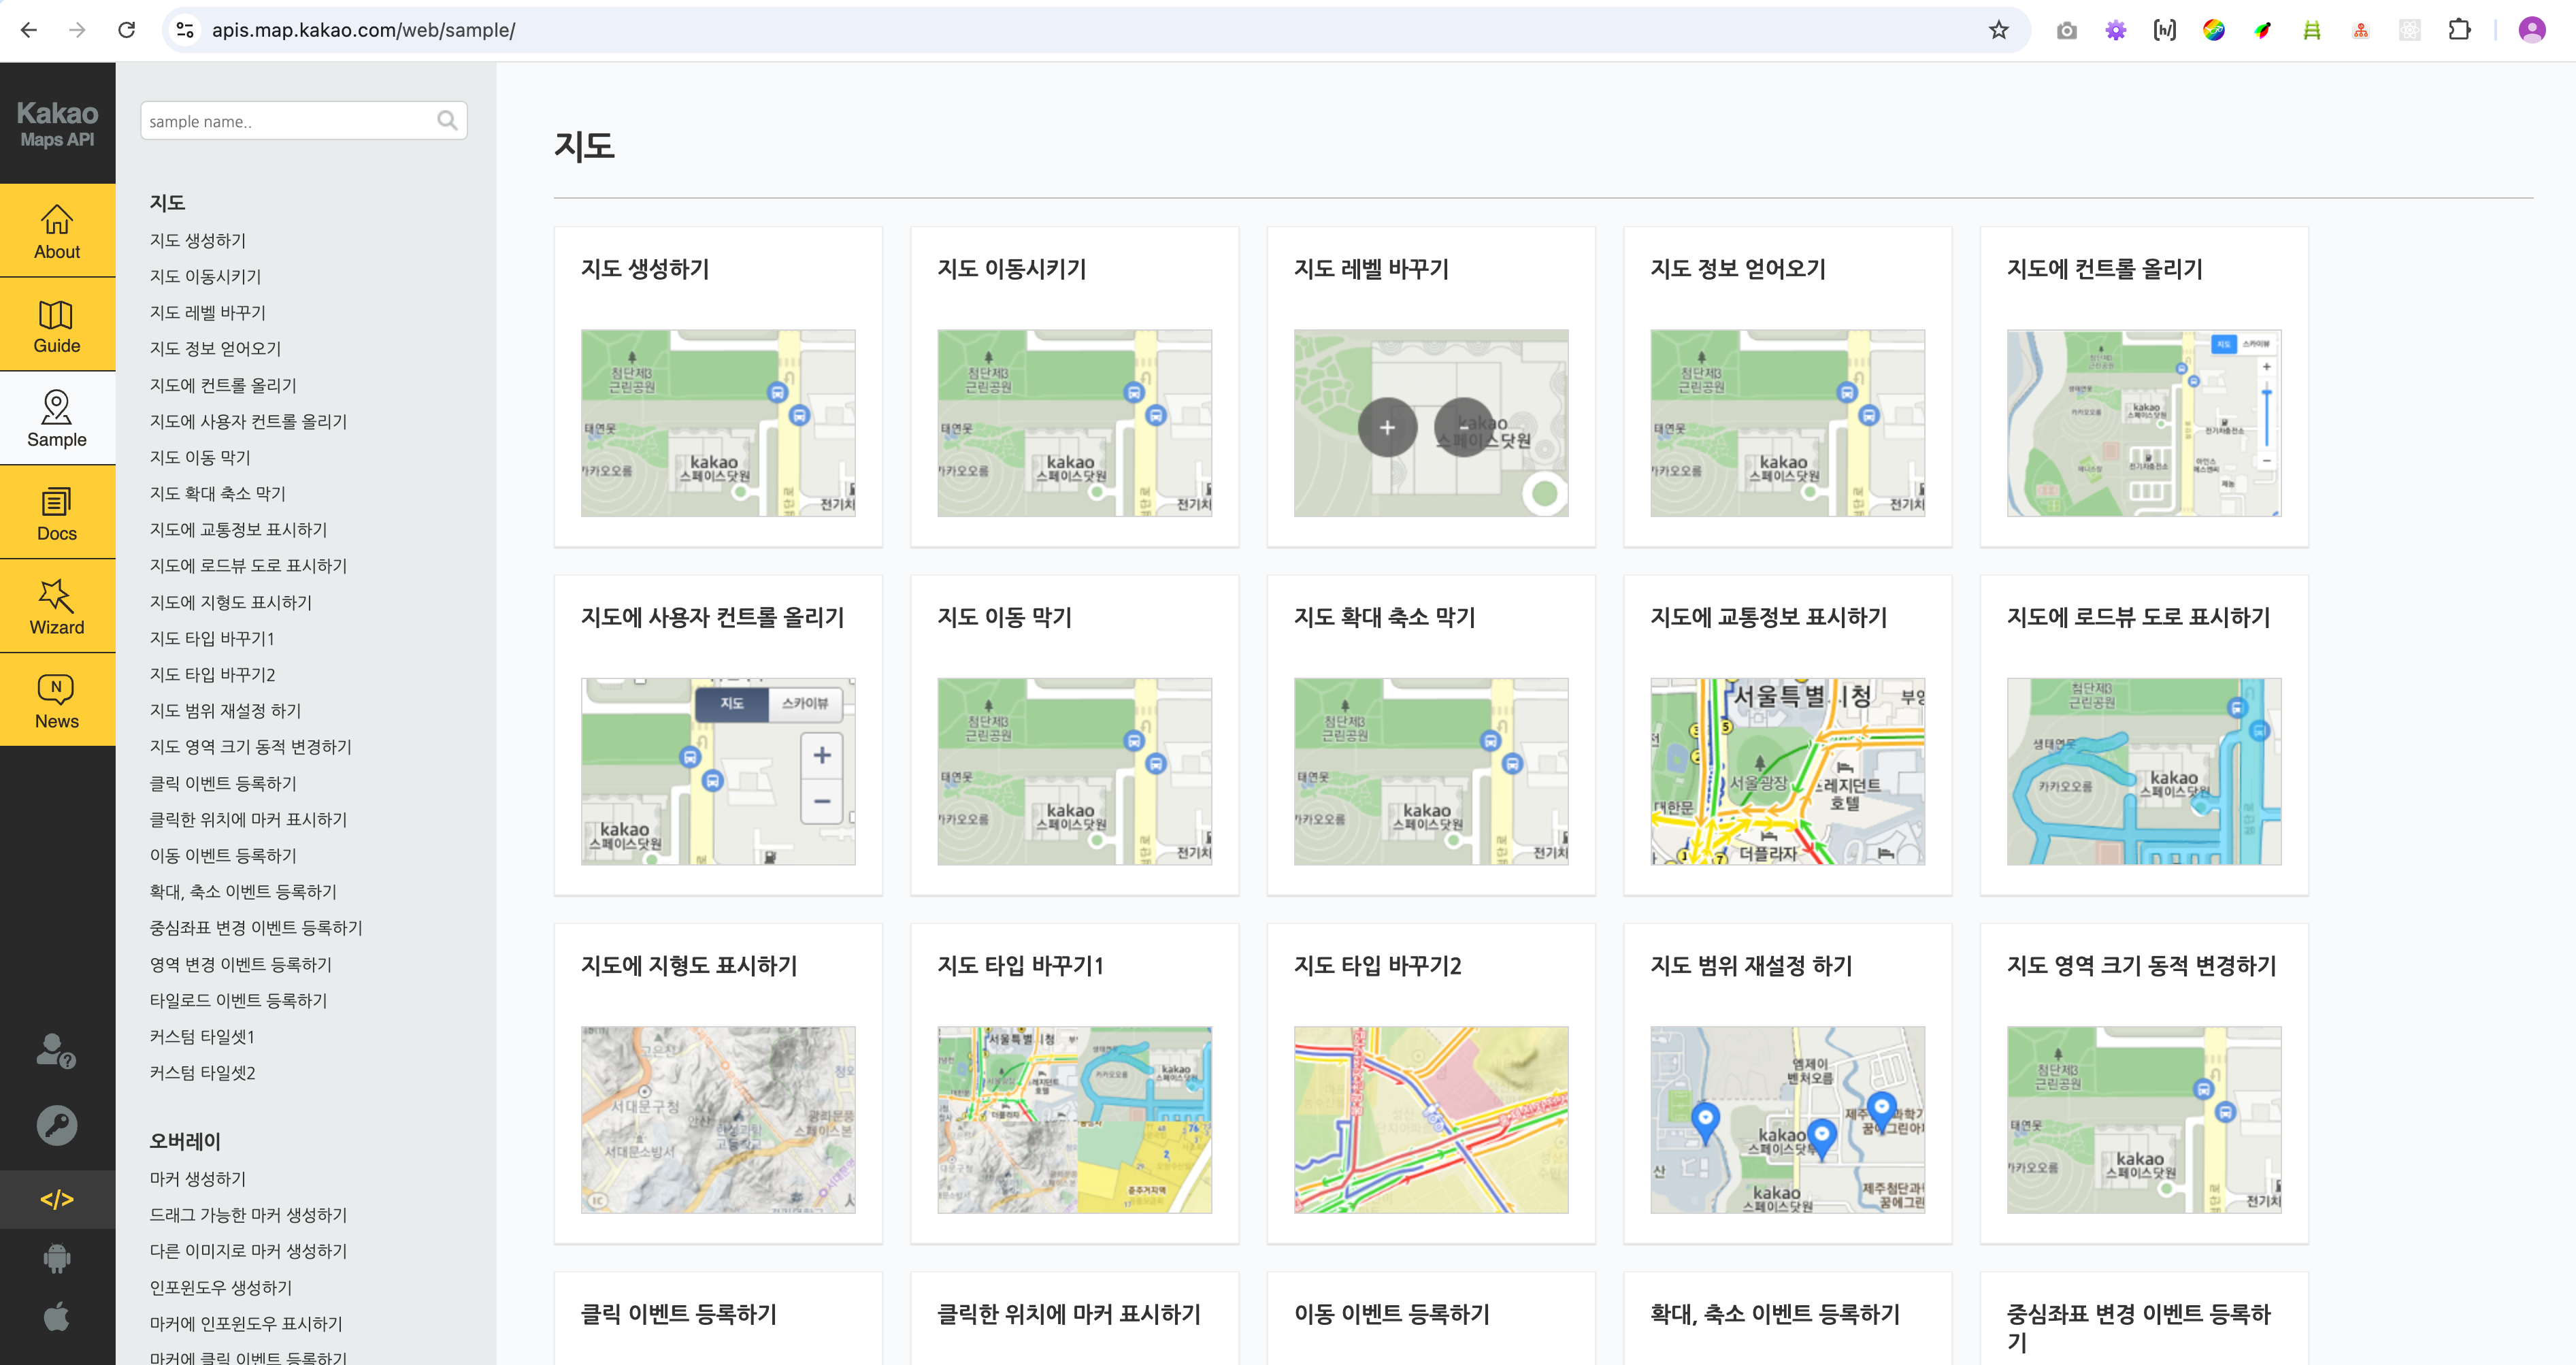2576x1365 pixels.
Task: Open the 지도에 교통정보 표시하기 sample thumbnail
Action: click(x=1787, y=771)
